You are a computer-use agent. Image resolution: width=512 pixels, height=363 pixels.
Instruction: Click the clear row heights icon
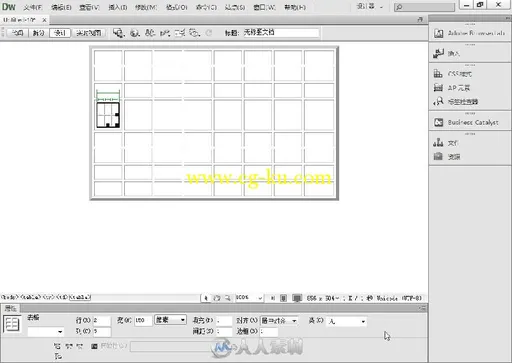[57, 356]
